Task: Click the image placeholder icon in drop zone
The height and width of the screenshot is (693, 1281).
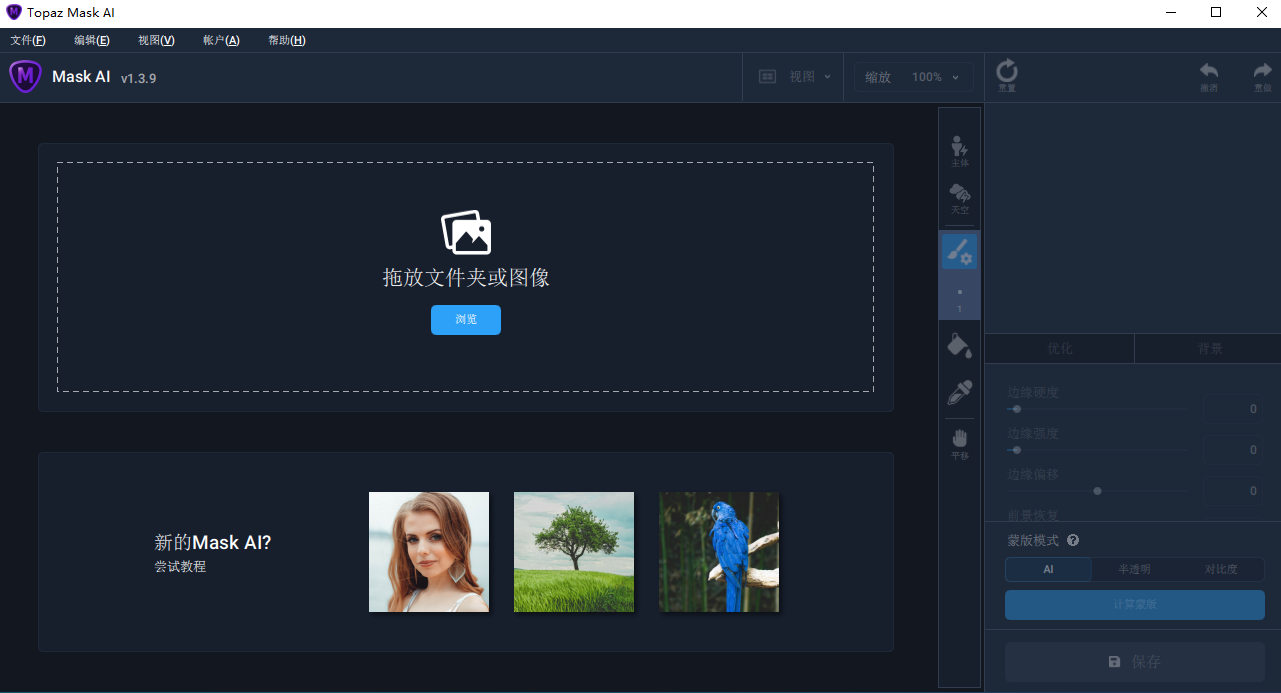Action: (466, 232)
